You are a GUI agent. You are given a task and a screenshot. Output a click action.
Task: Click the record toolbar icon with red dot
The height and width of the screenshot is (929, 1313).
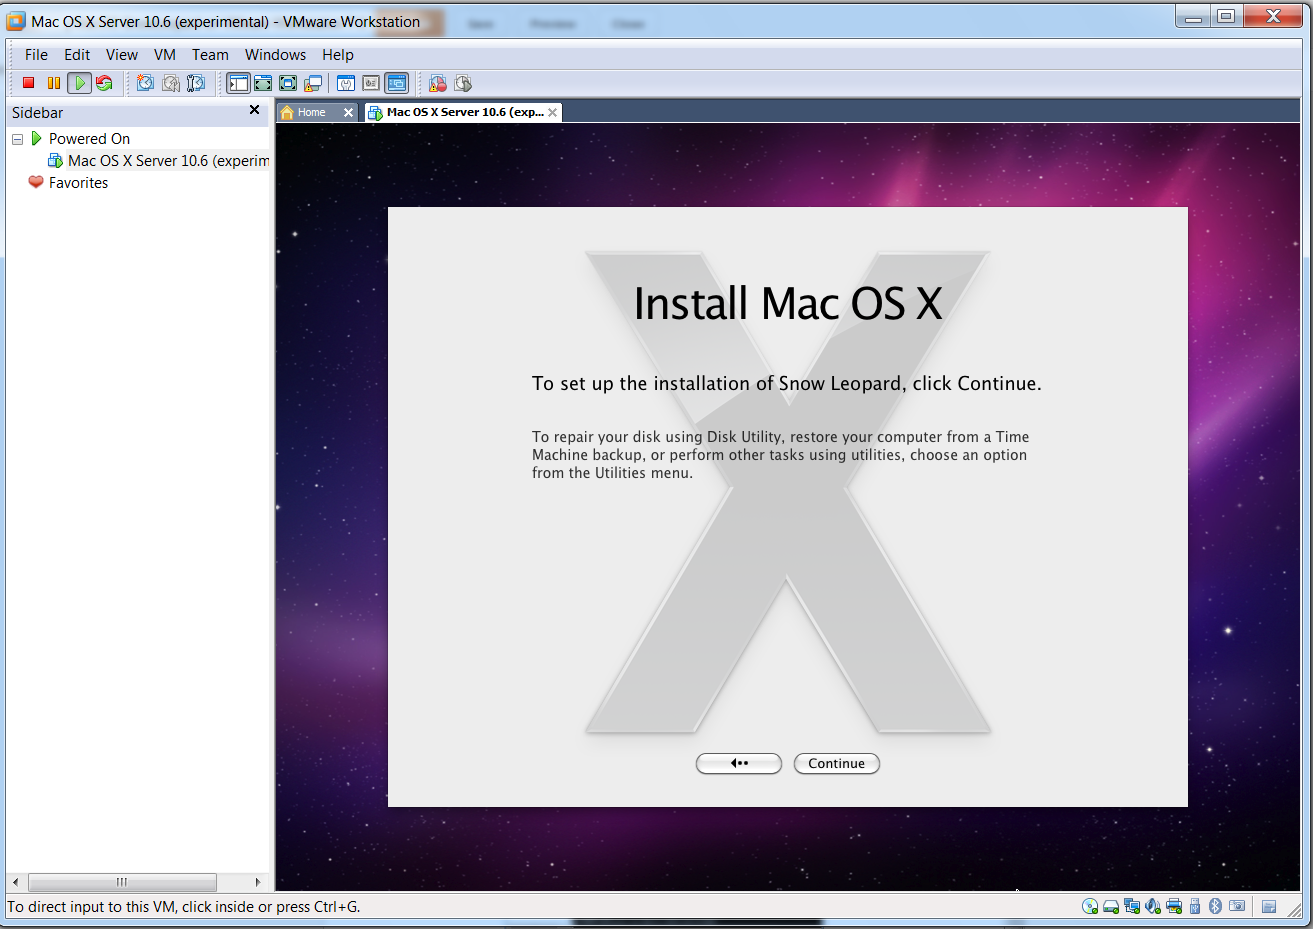coord(438,83)
